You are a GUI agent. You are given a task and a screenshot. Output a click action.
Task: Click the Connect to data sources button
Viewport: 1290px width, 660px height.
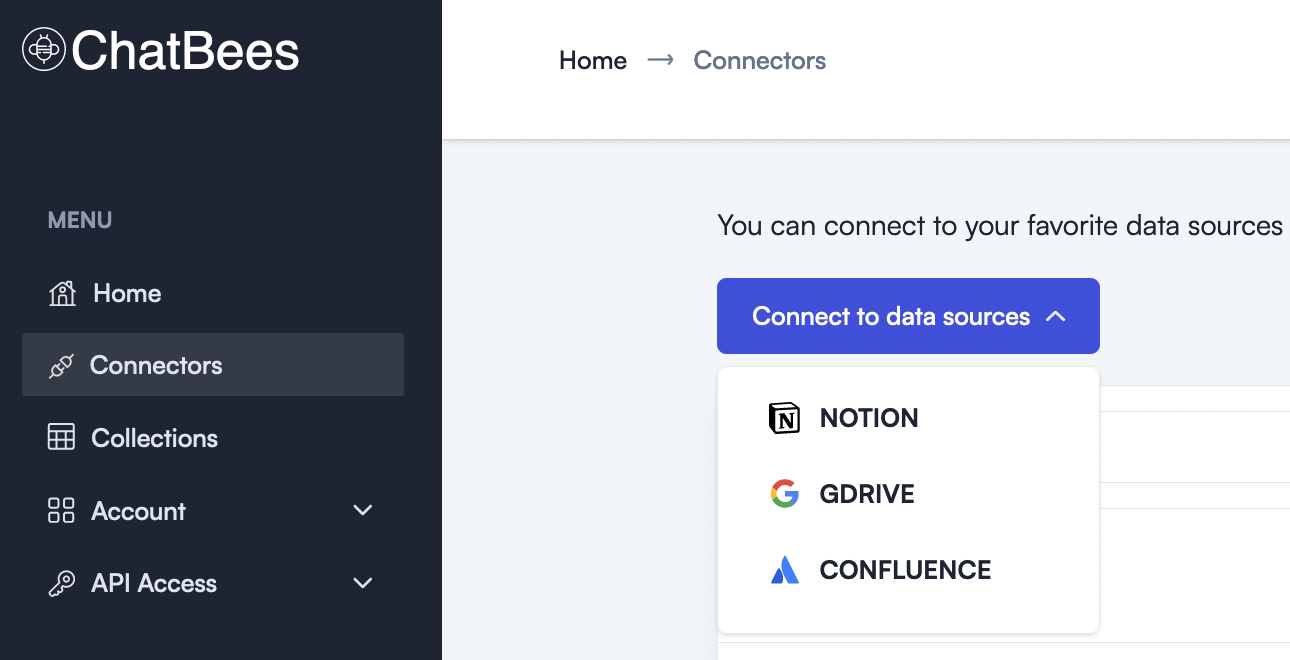890,317
